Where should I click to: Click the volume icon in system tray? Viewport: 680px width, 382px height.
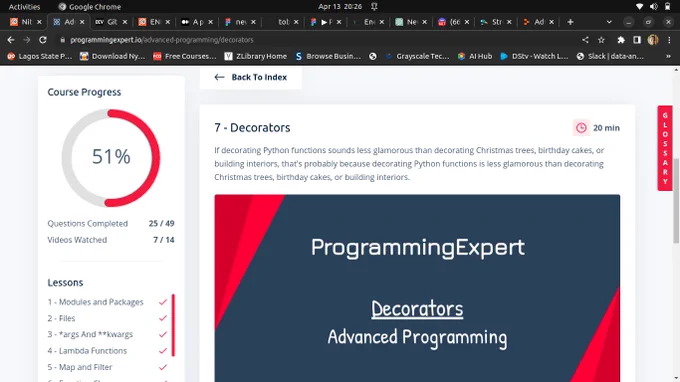(653, 7)
